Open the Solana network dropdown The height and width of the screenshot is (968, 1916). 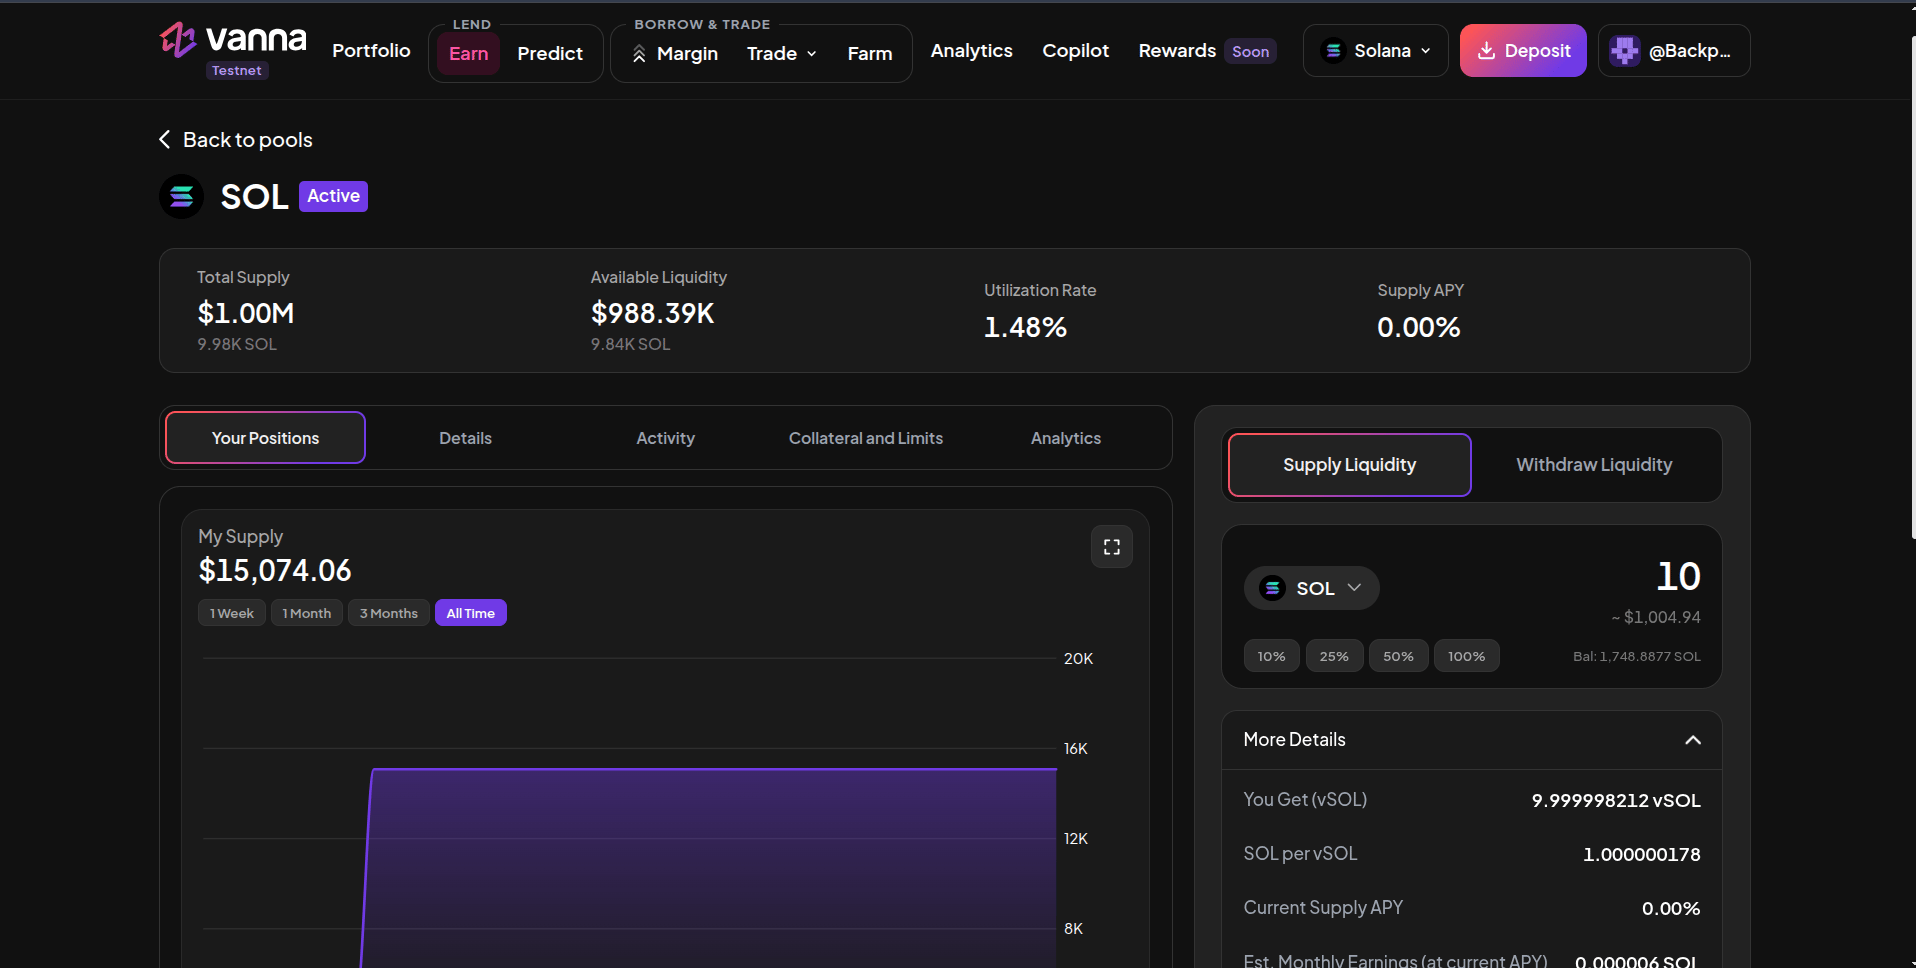click(1376, 51)
